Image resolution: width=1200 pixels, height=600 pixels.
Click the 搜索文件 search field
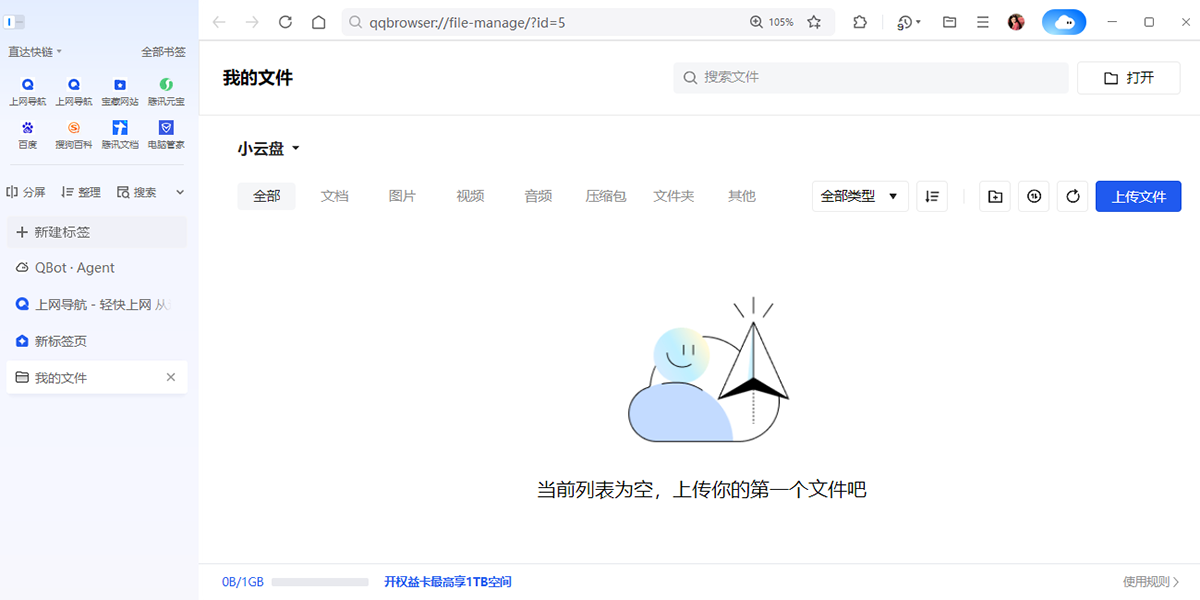pyautogui.click(x=871, y=77)
